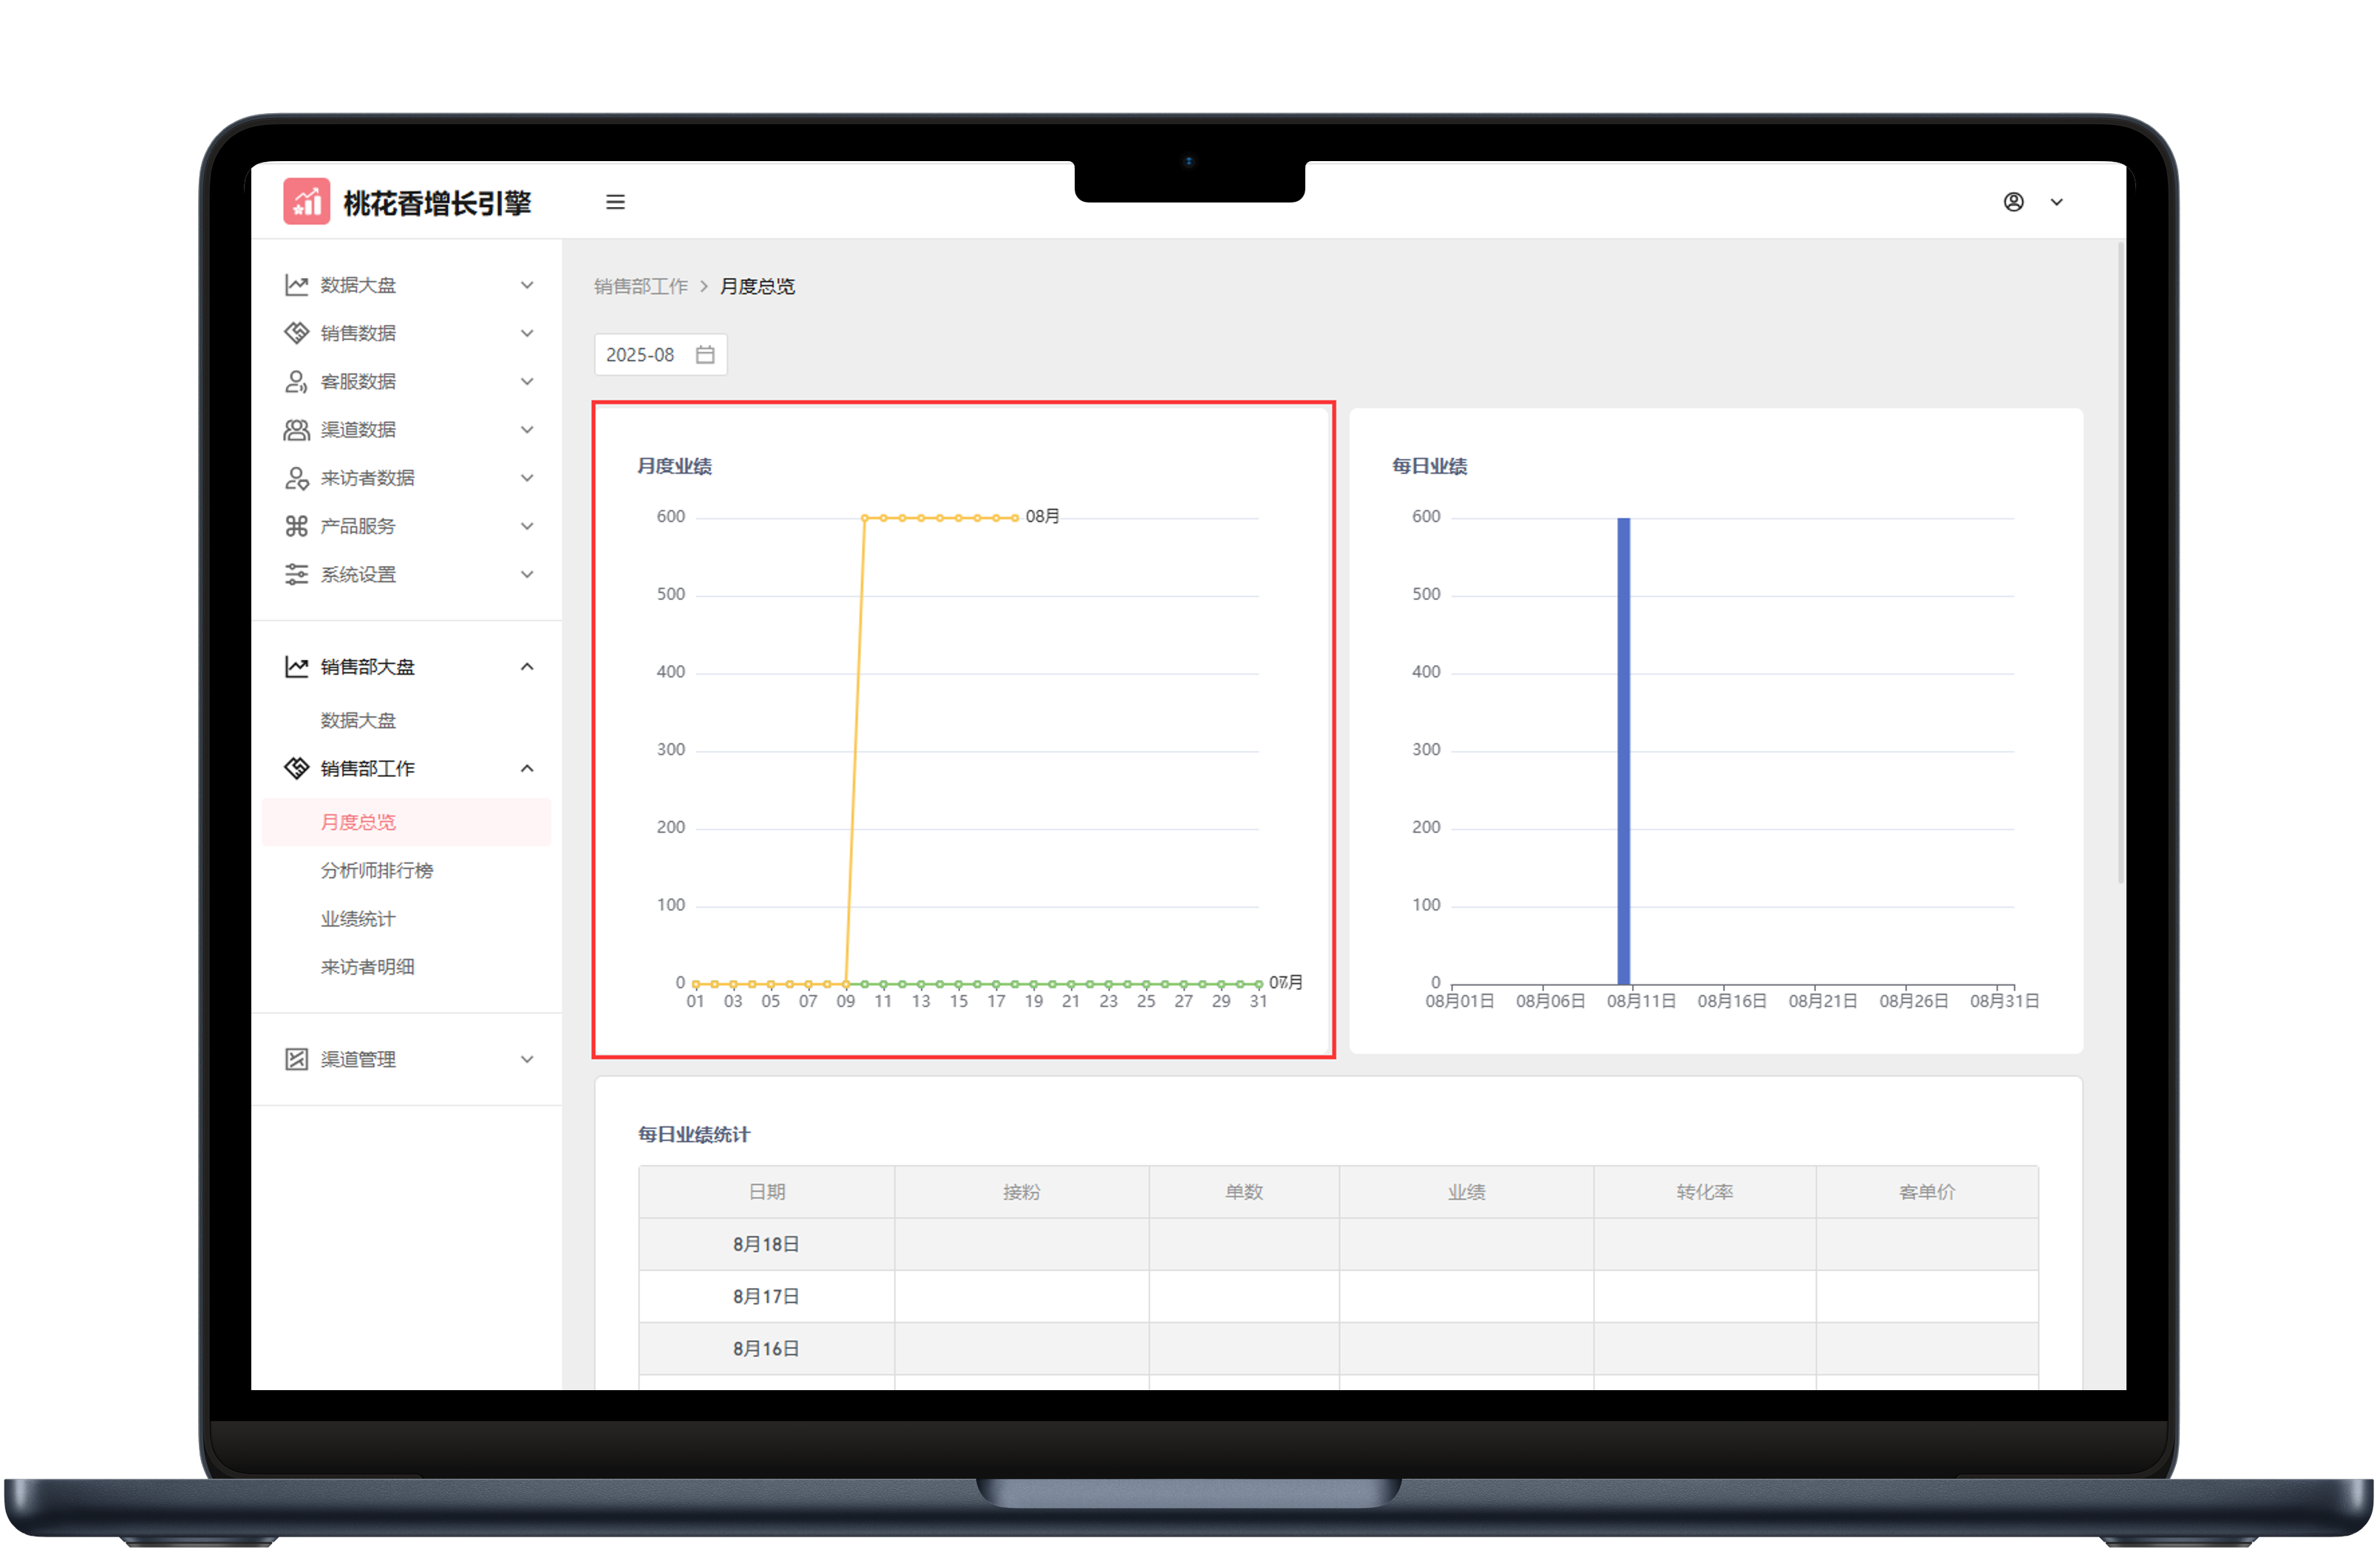Toggle the hamburger sidebar collapse icon

pos(615,202)
